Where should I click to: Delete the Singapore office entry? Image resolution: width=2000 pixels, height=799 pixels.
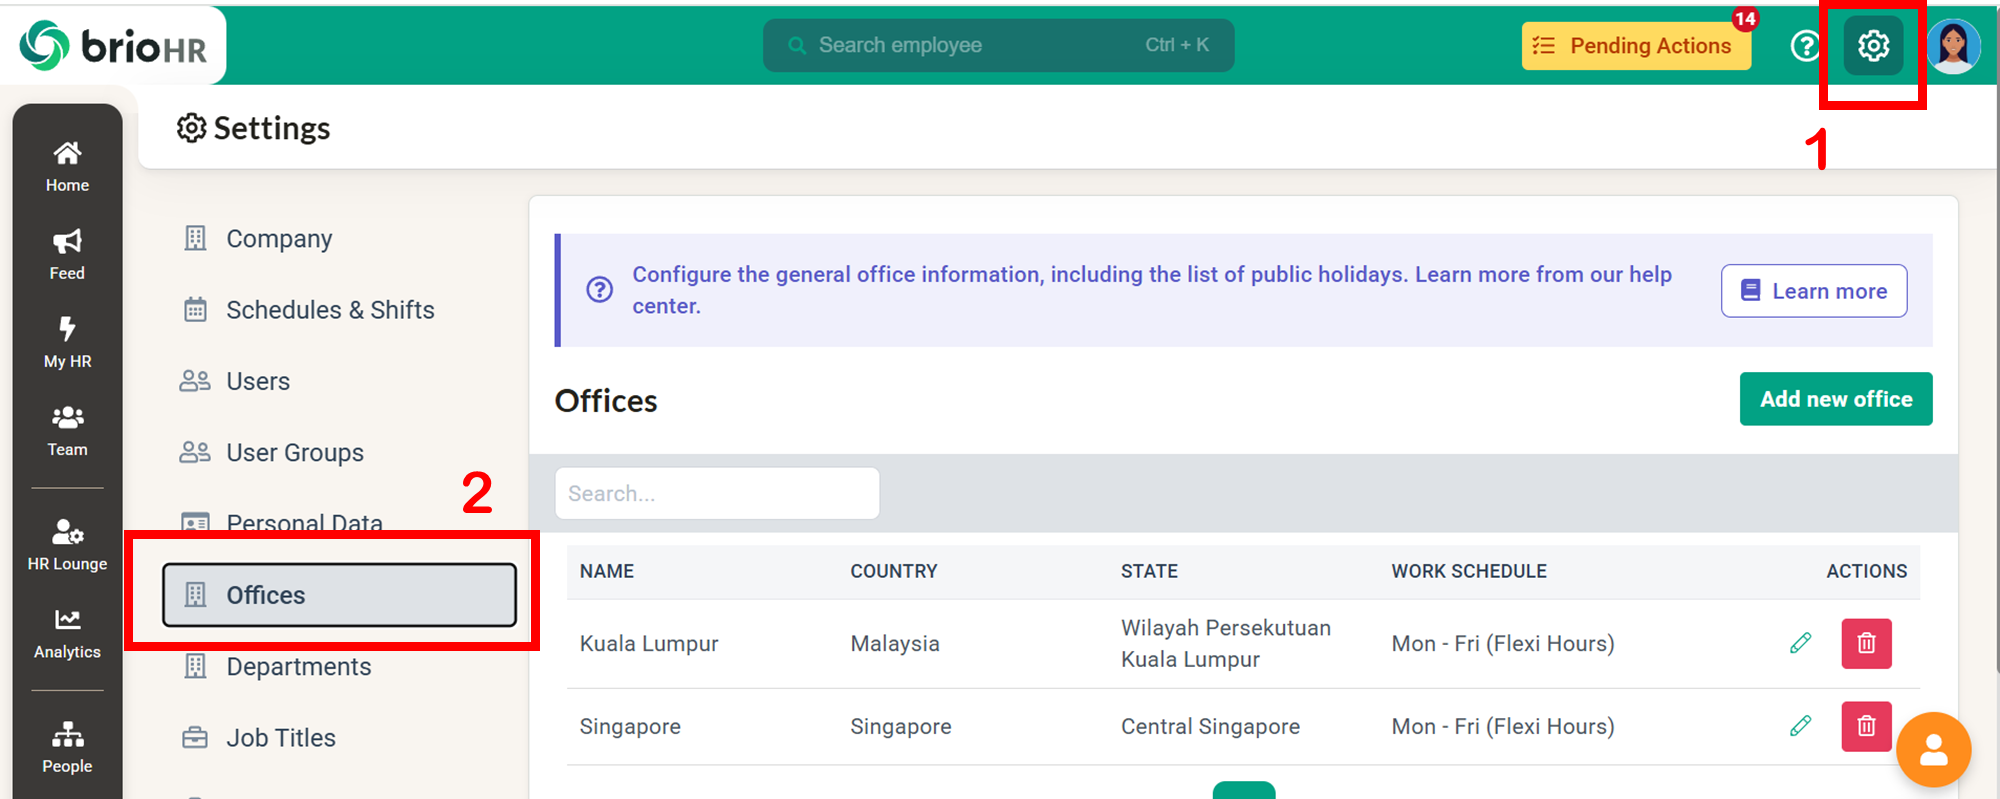click(1866, 726)
